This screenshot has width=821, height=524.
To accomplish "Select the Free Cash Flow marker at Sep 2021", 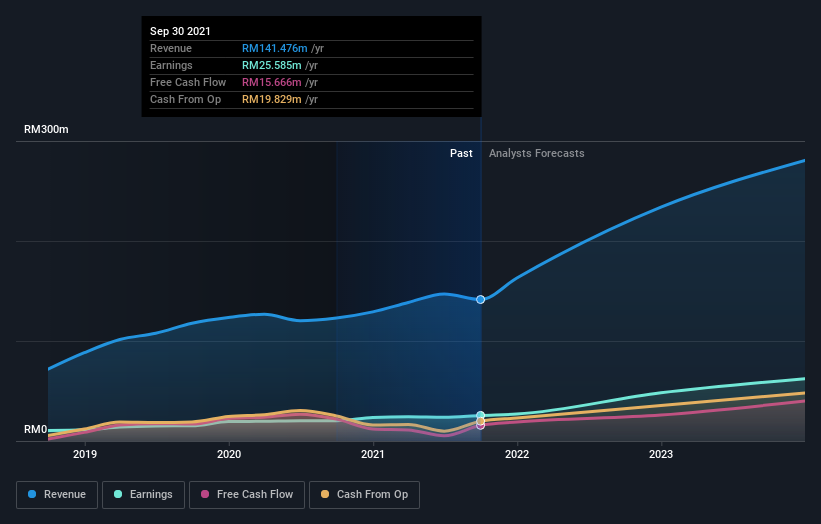I will click(480, 426).
